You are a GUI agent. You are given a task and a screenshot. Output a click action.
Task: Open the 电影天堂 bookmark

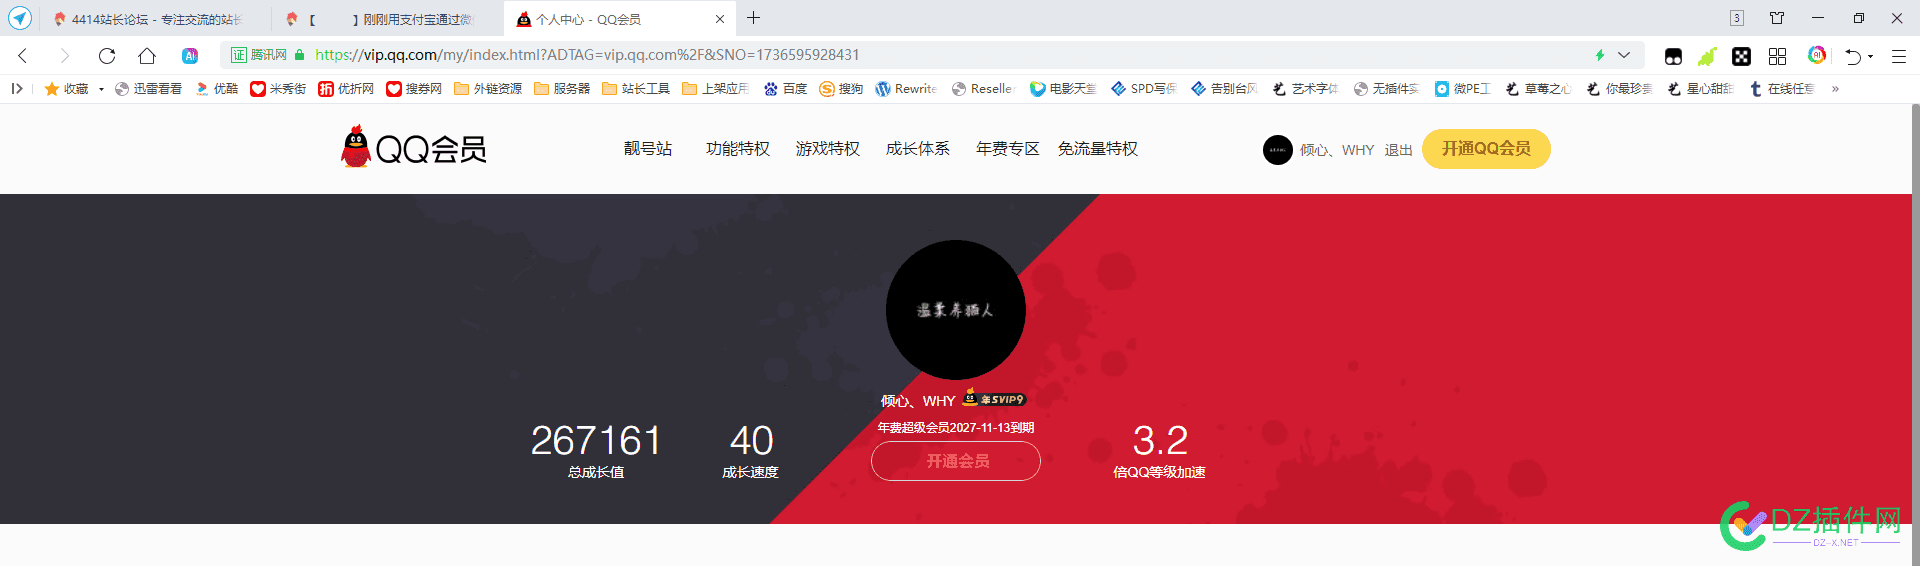click(x=1063, y=89)
